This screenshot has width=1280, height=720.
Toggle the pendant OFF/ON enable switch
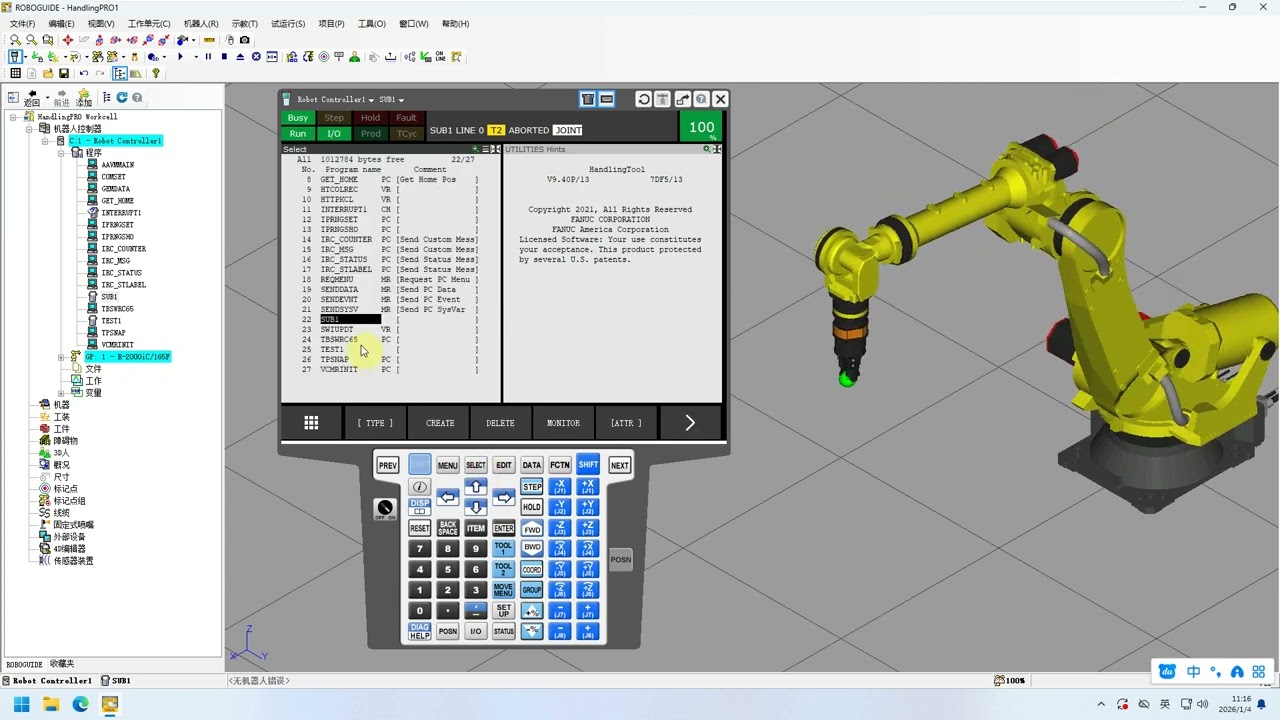pyautogui.click(x=385, y=509)
